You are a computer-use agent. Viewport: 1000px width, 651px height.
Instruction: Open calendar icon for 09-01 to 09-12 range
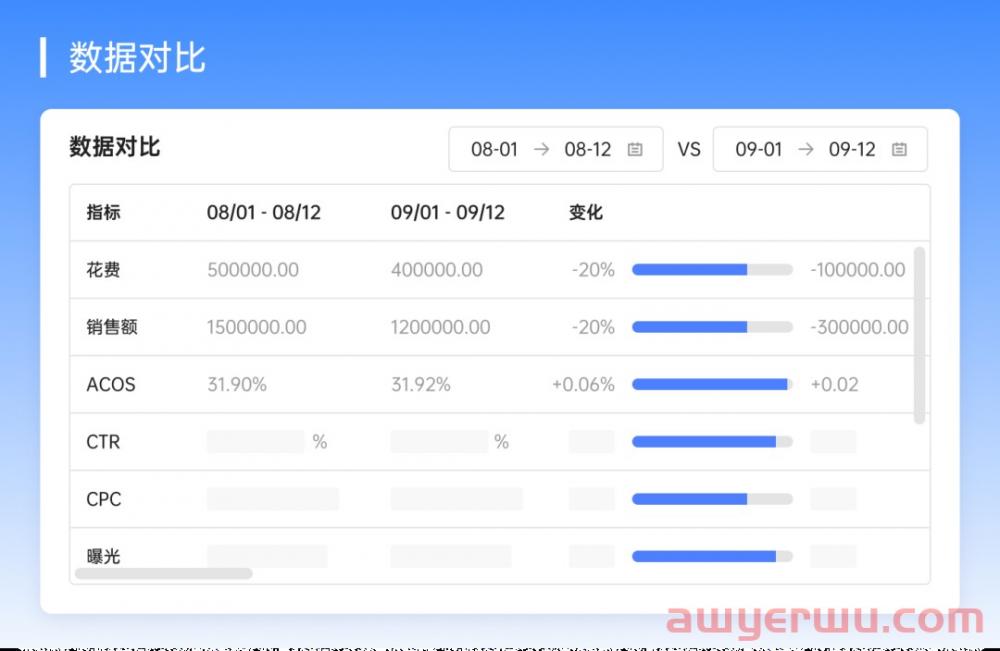(x=899, y=149)
